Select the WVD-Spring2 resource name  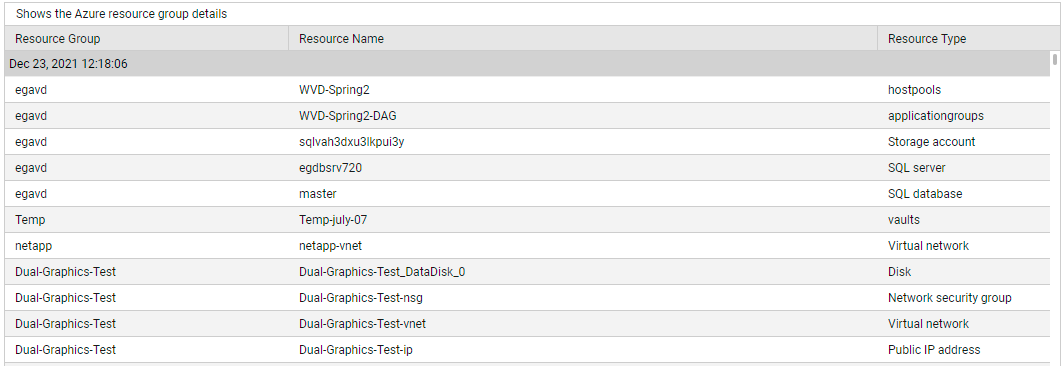tap(333, 90)
